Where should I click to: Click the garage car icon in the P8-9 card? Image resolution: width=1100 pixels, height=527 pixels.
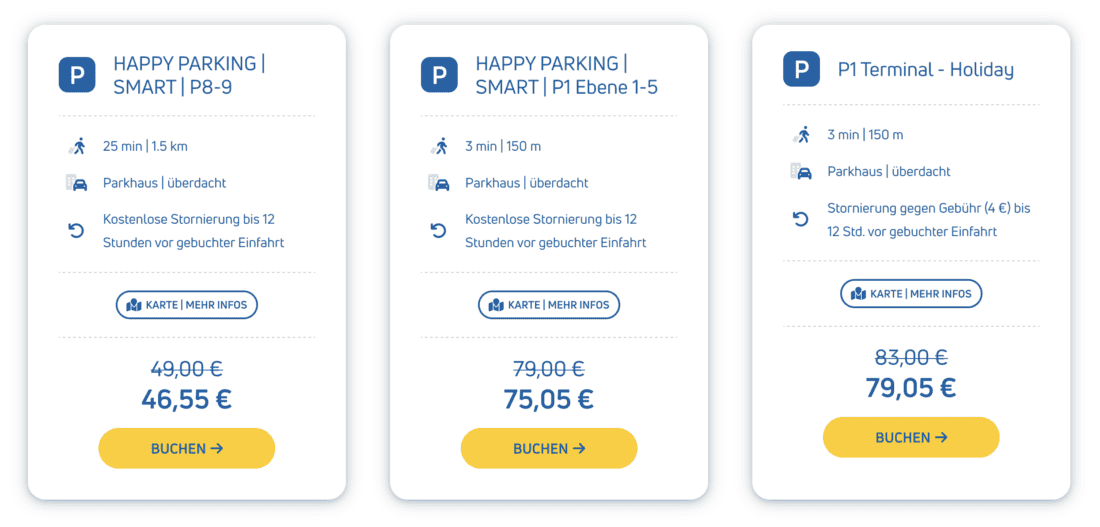click(76, 183)
